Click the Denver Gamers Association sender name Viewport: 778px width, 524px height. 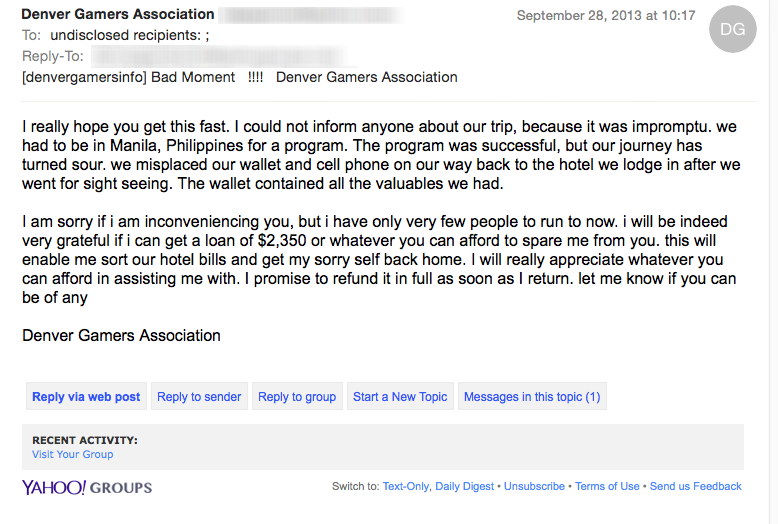[118, 14]
